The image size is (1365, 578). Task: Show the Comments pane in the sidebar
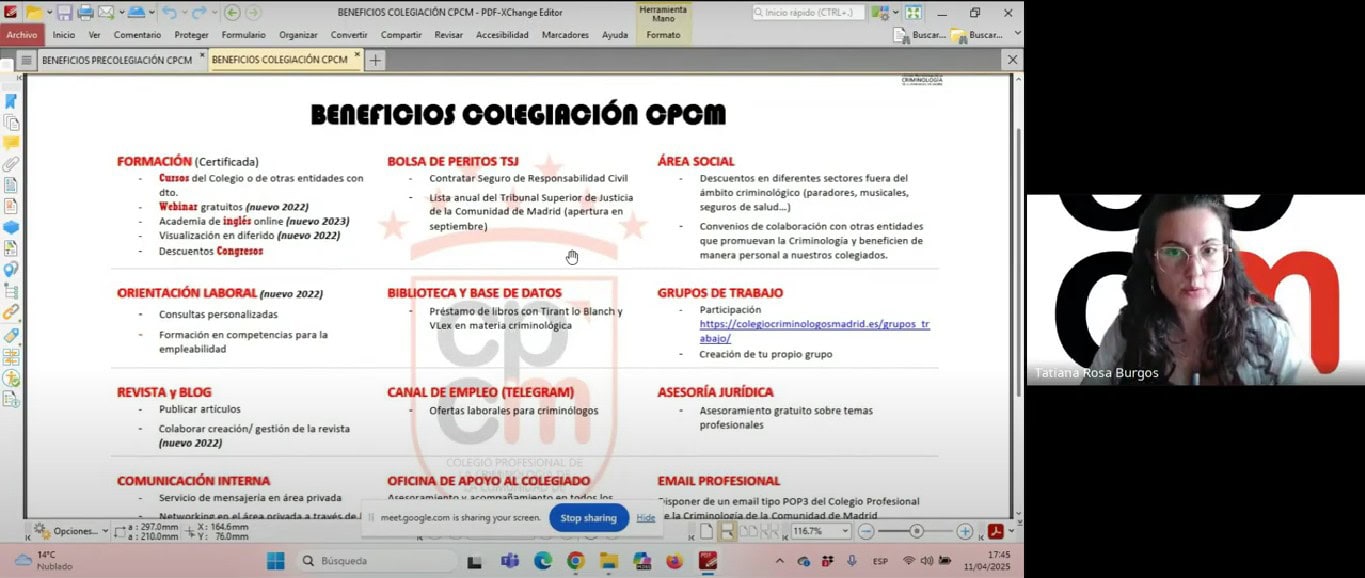[x=11, y=143]
